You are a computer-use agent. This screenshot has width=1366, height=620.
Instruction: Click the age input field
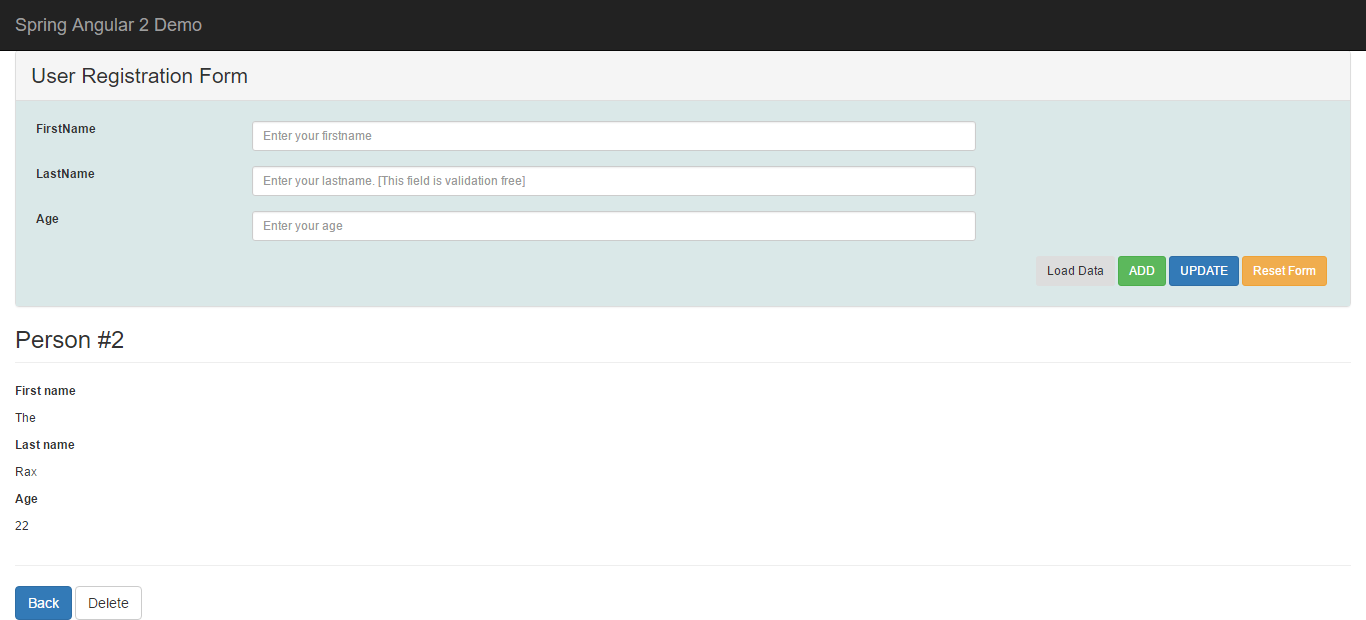coord(612,226)
